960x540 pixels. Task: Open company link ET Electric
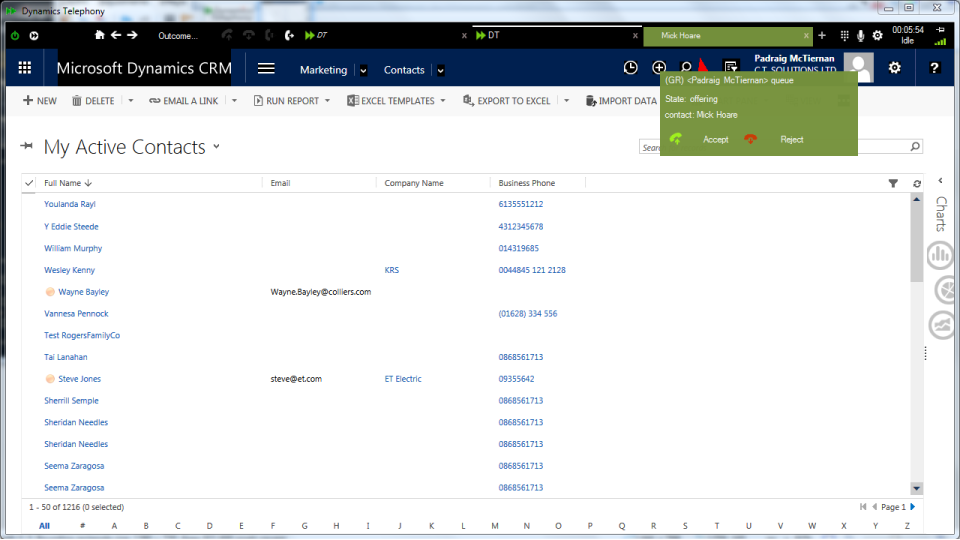tap(403, 379)
